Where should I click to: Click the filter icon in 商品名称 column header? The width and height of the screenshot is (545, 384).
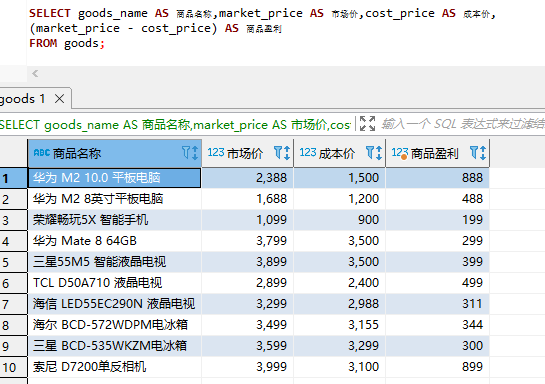186,153
